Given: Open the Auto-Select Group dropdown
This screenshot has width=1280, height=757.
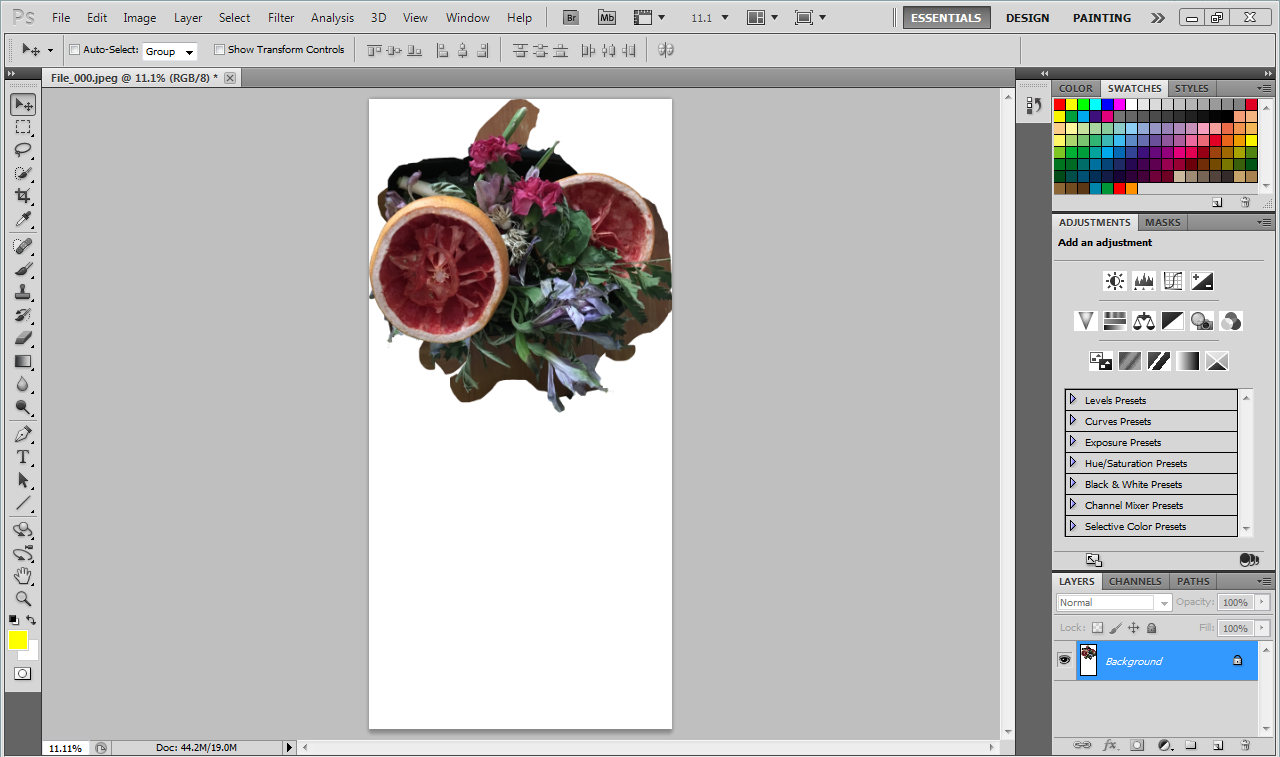Looking at the screenshot, I should (x=170, y=51).
